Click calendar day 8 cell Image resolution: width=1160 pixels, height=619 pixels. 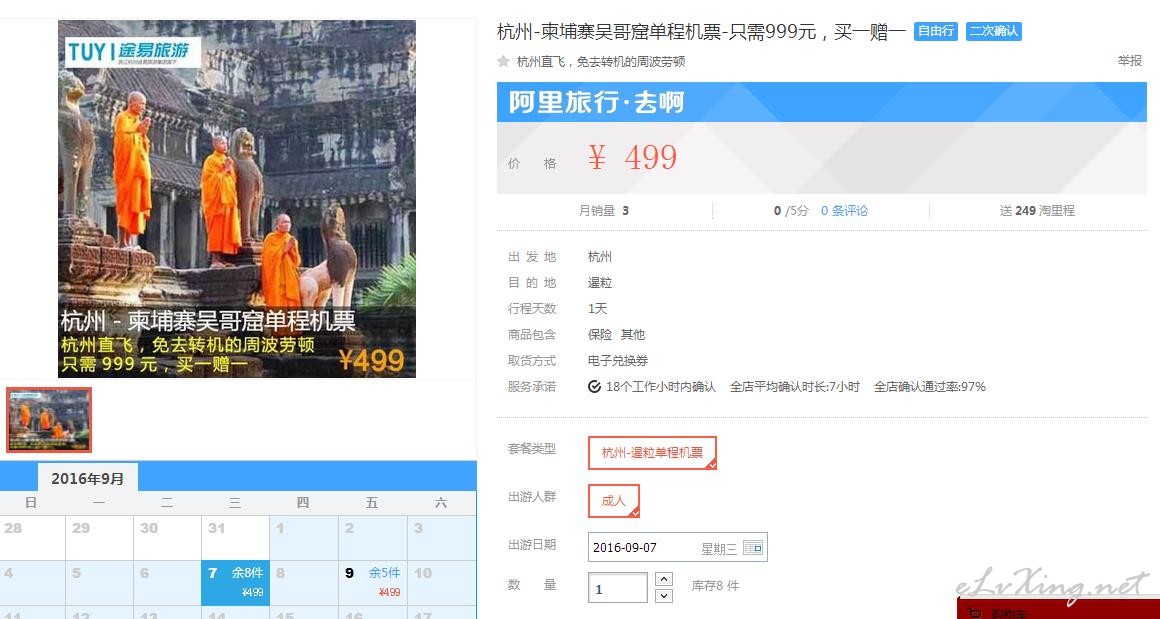click(x=304, y=583)
